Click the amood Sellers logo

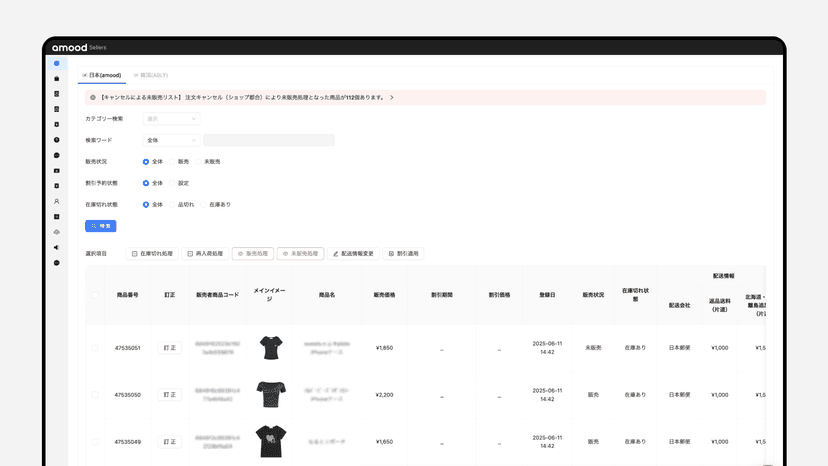(79, 48)
